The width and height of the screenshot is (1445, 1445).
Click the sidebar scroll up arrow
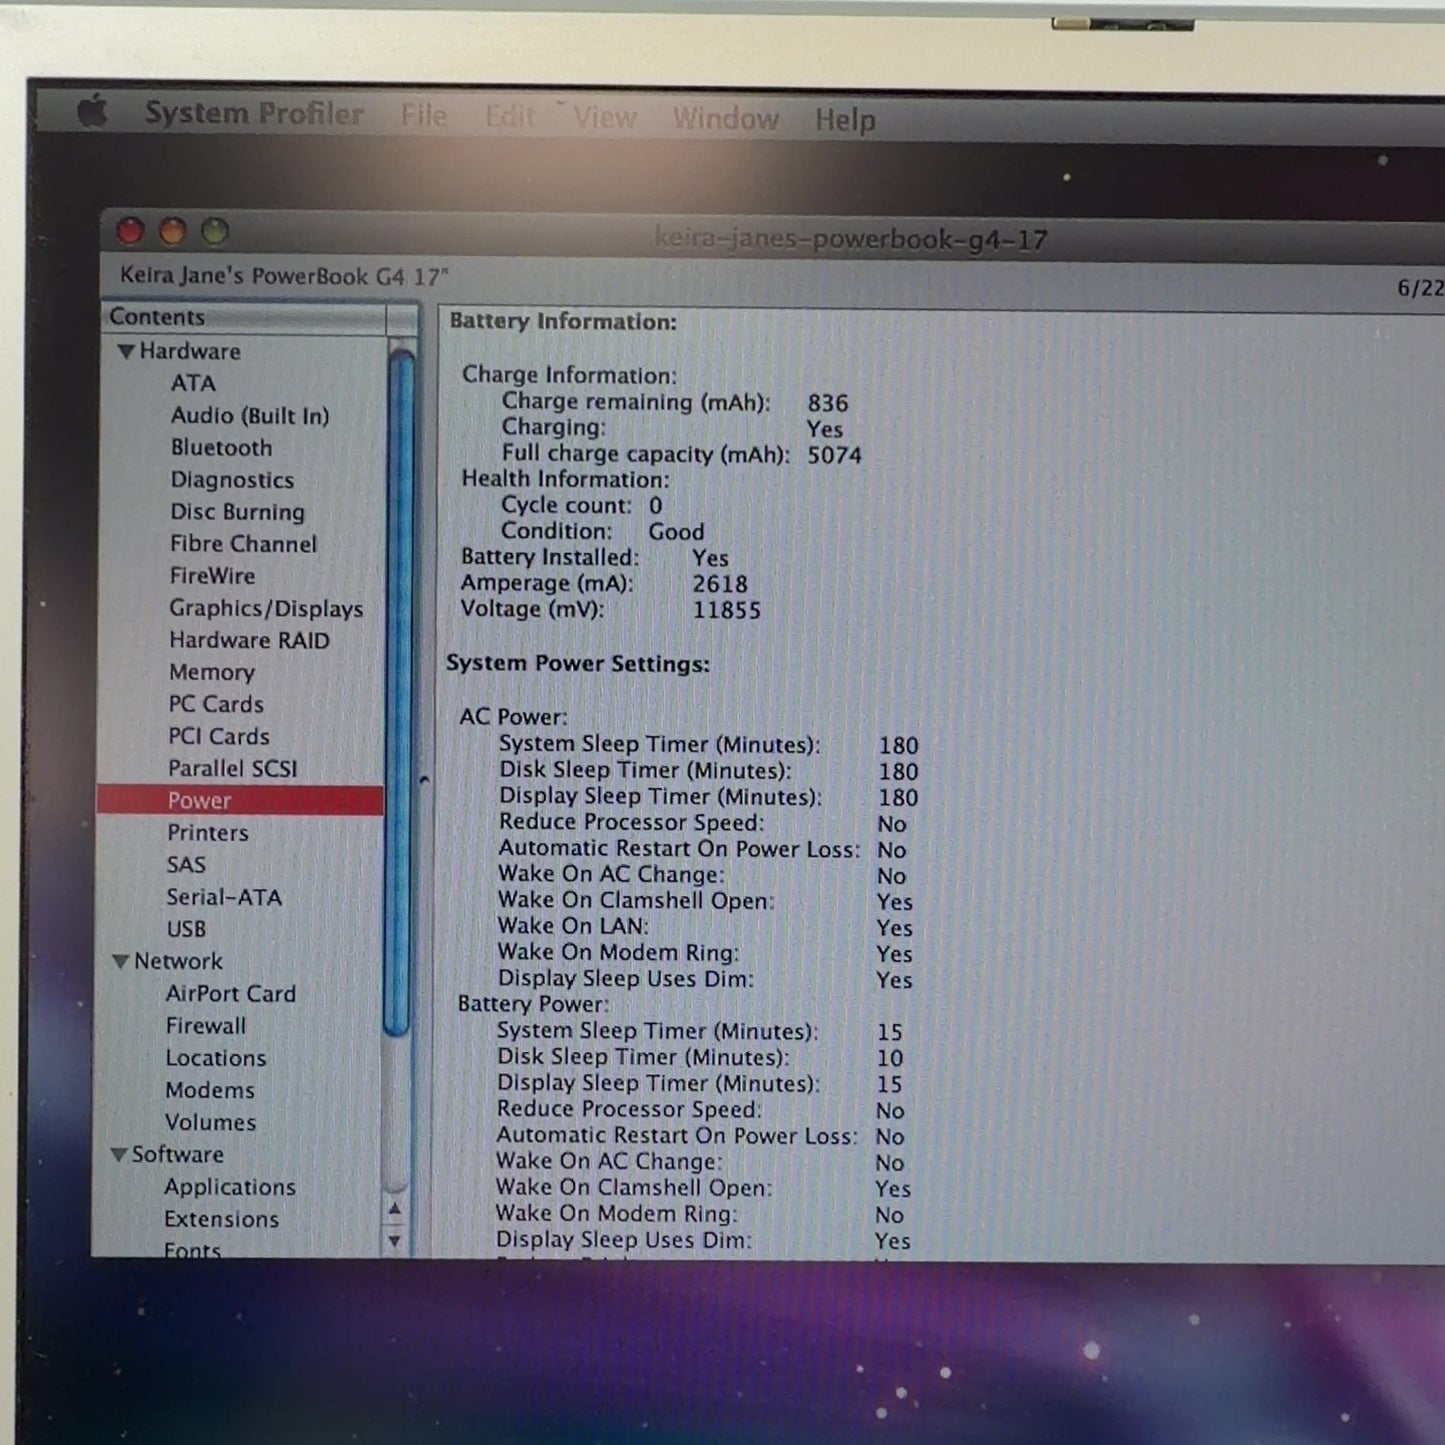[395, 1209]
